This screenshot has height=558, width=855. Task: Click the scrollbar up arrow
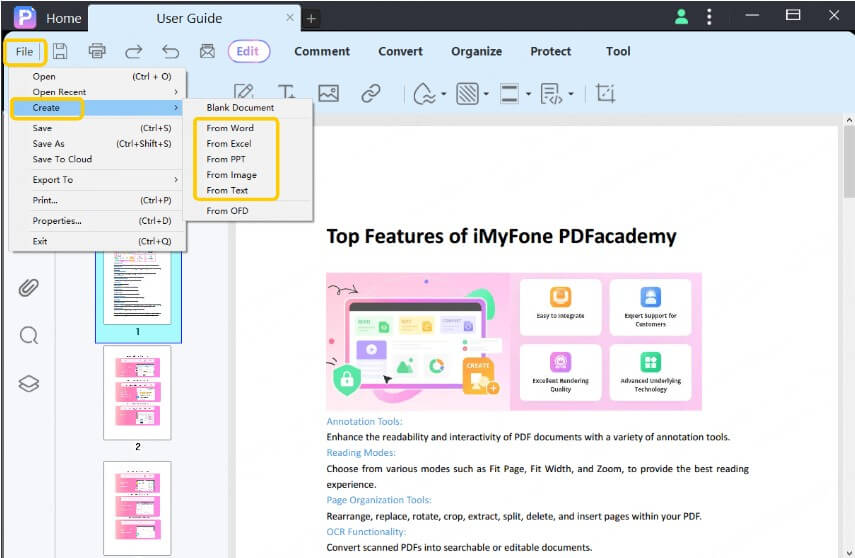(849, 119)
